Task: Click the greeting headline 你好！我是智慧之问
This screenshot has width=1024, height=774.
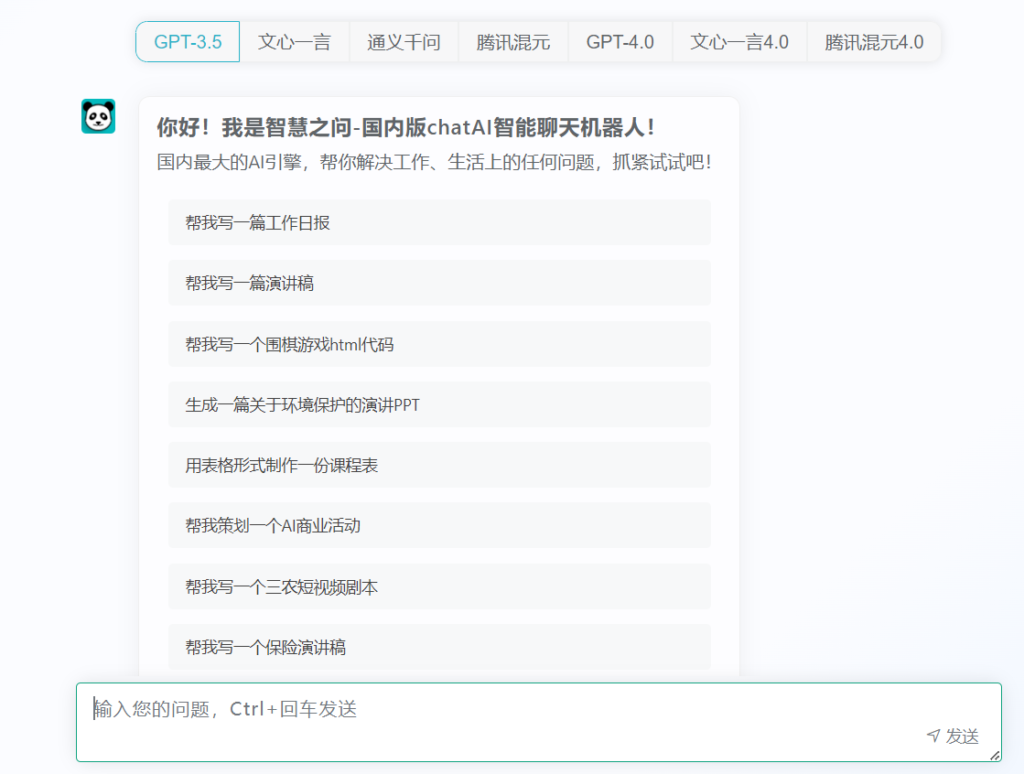Action: (255, 127)
